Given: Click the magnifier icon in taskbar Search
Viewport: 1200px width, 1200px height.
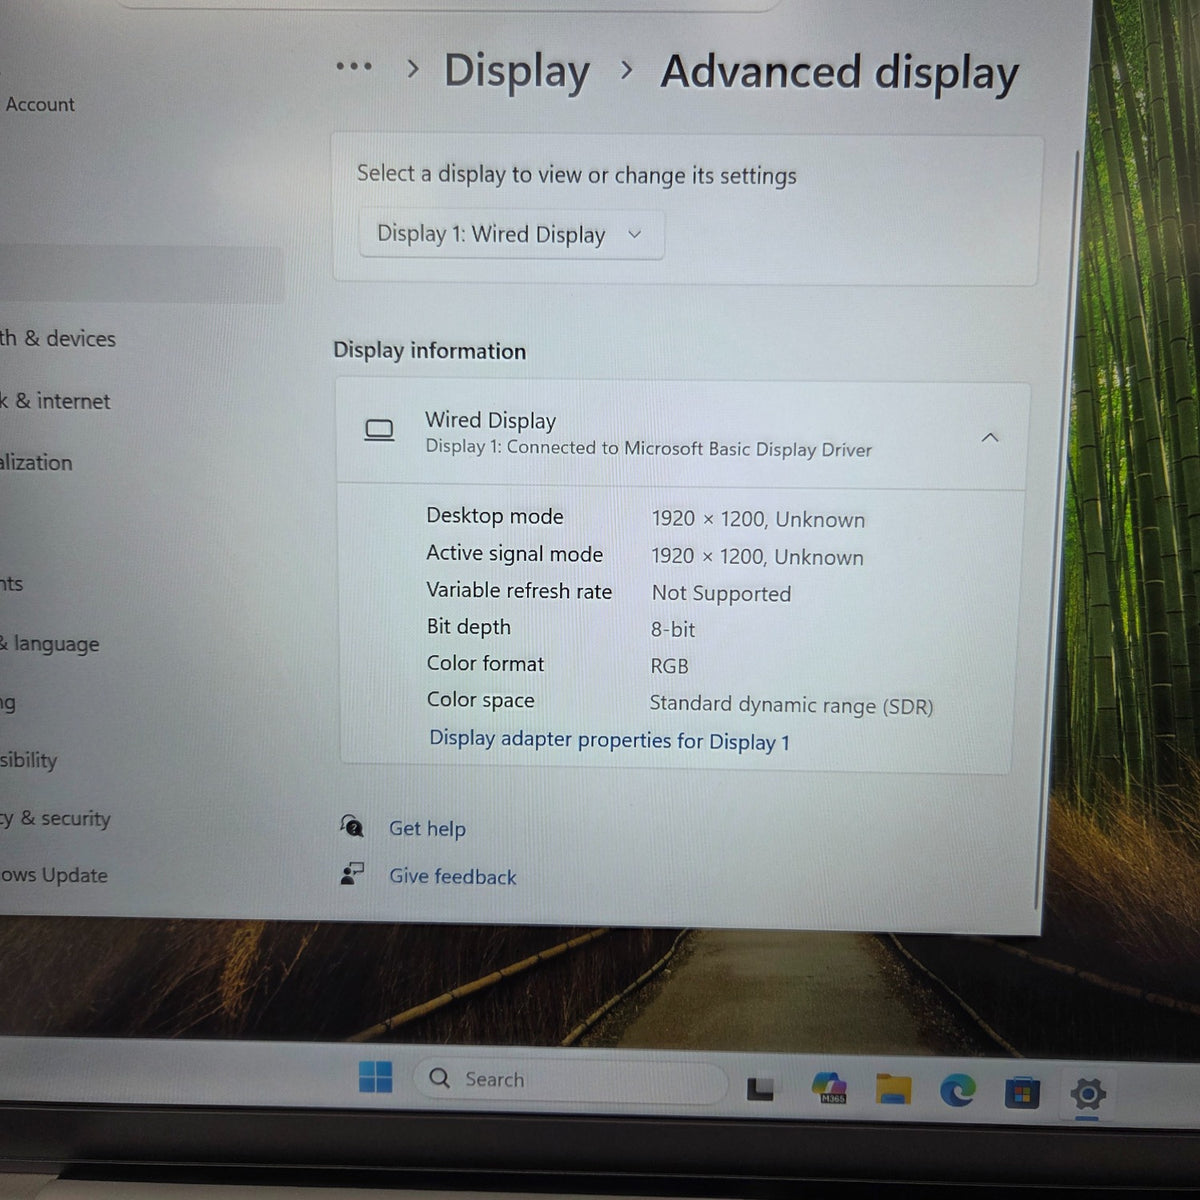Looking at the screenshot, I should [439, 1078].
